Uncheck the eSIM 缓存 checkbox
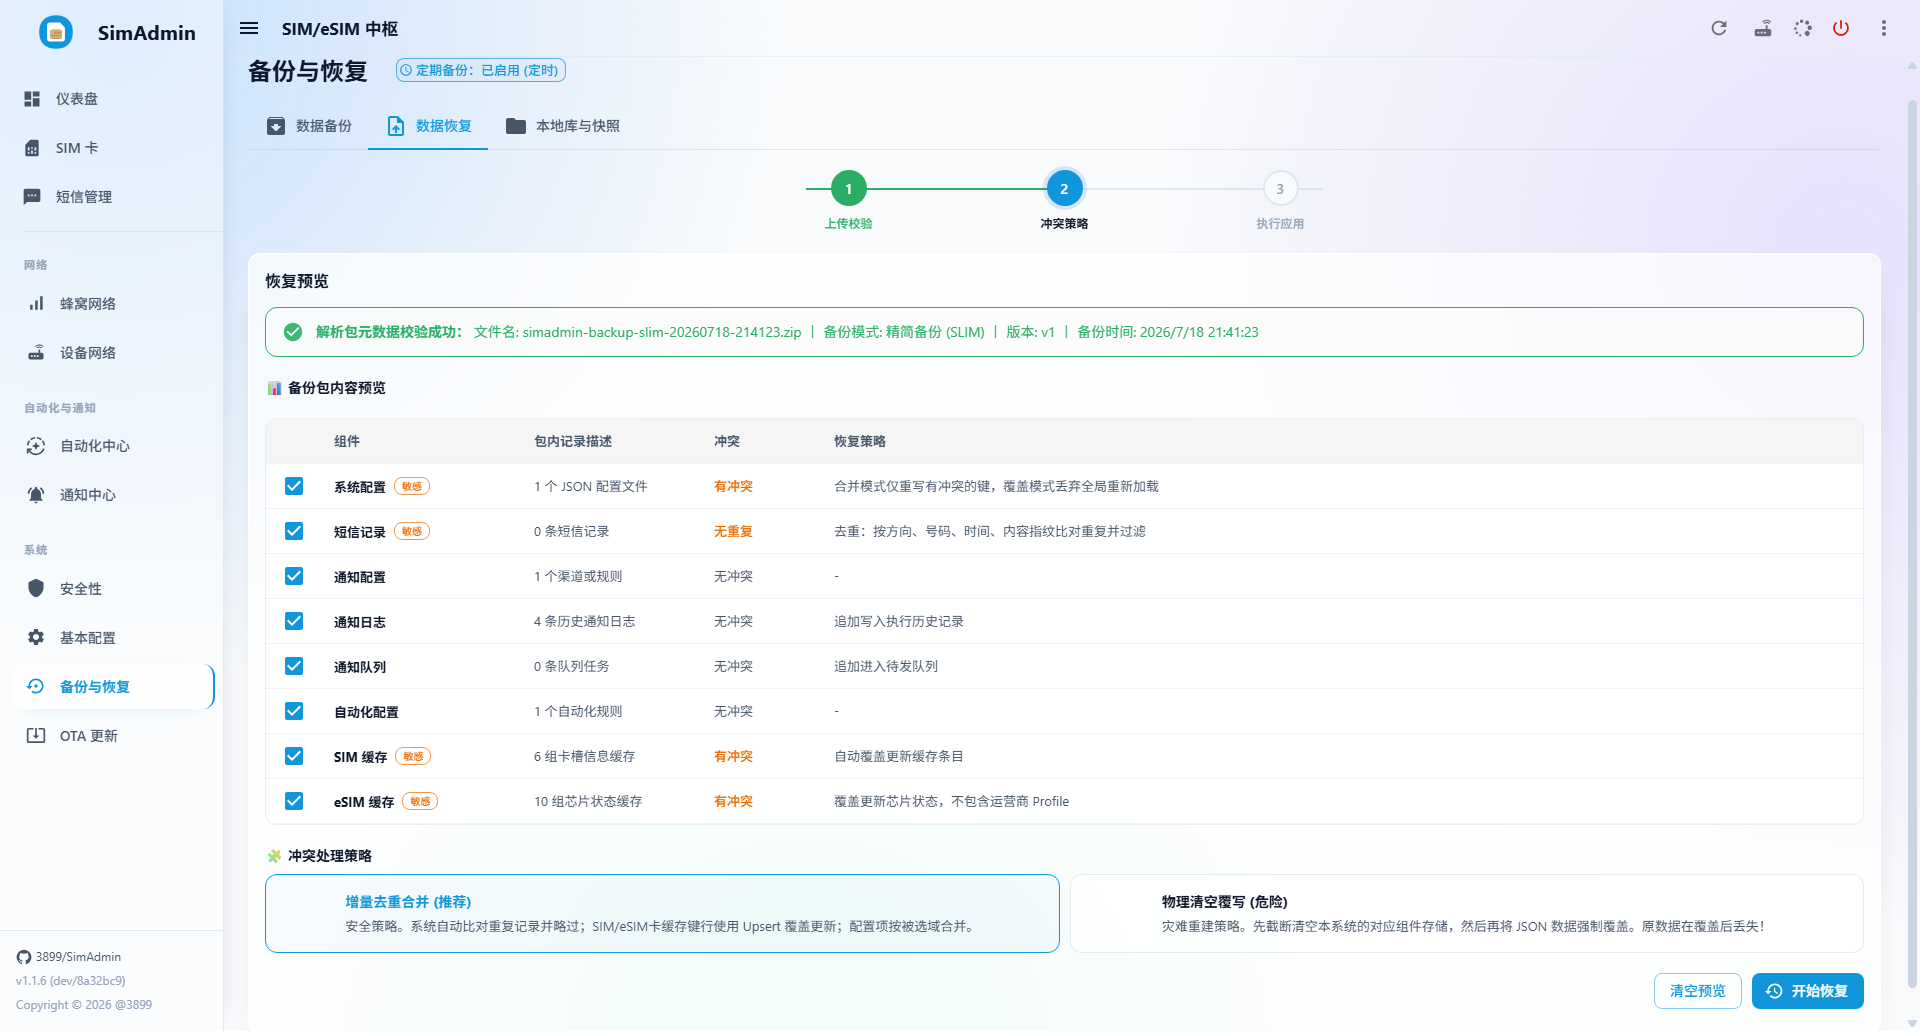Image resolution: width=1920 pixels, height=1031 pixels. coord(294,801)
